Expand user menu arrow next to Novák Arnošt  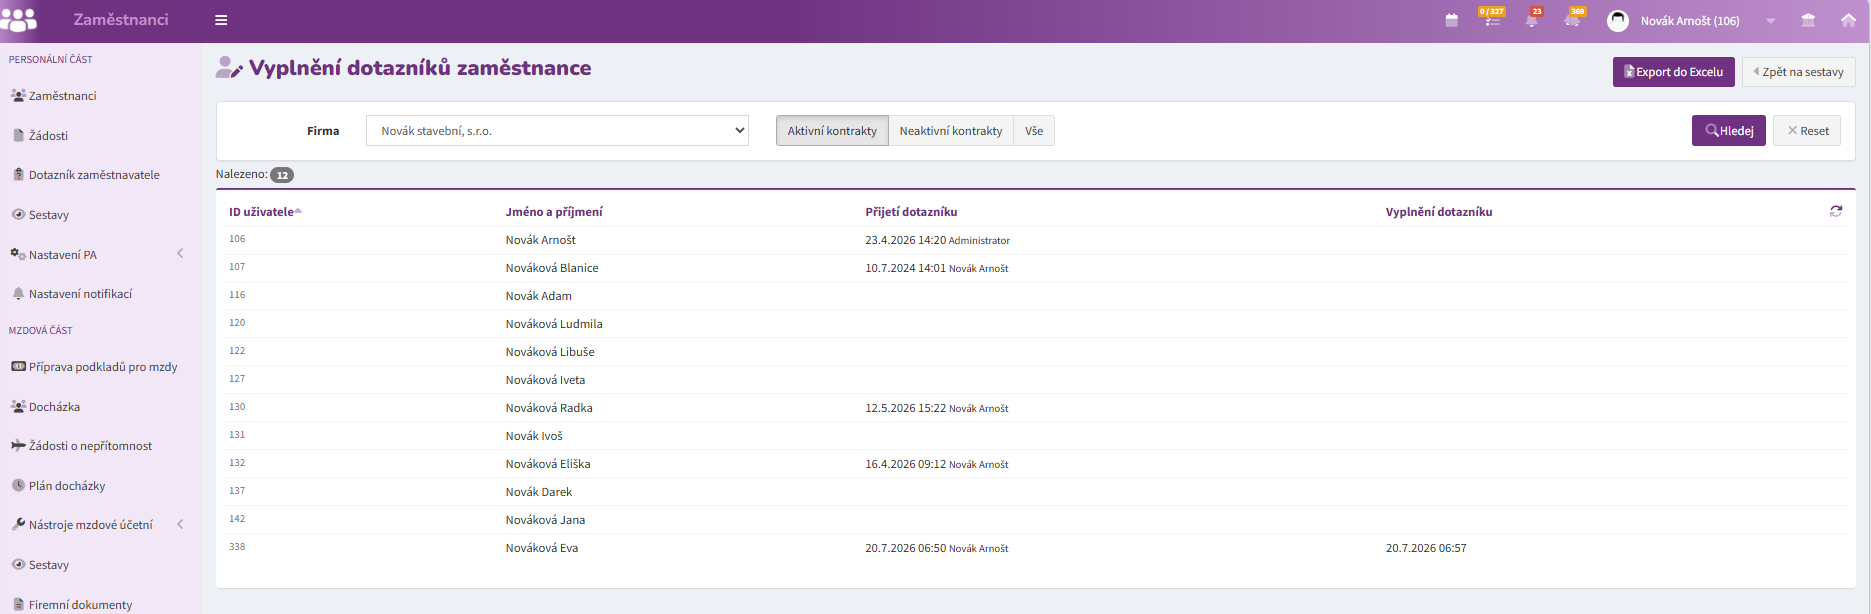point(1771,21)
